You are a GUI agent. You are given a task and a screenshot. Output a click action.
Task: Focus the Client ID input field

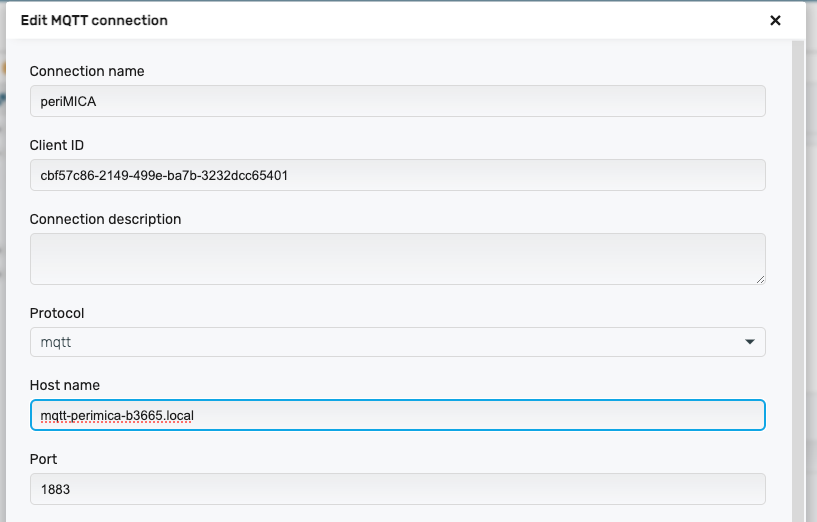click(x=397, y=175)
